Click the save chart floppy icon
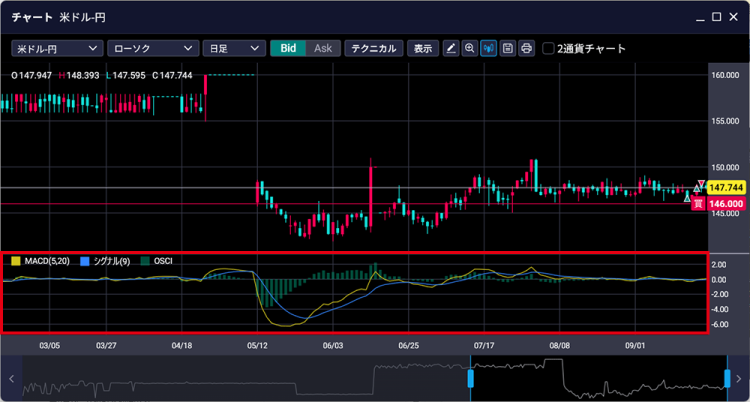This screenshot has width=750, height=402. coord(508,48)
